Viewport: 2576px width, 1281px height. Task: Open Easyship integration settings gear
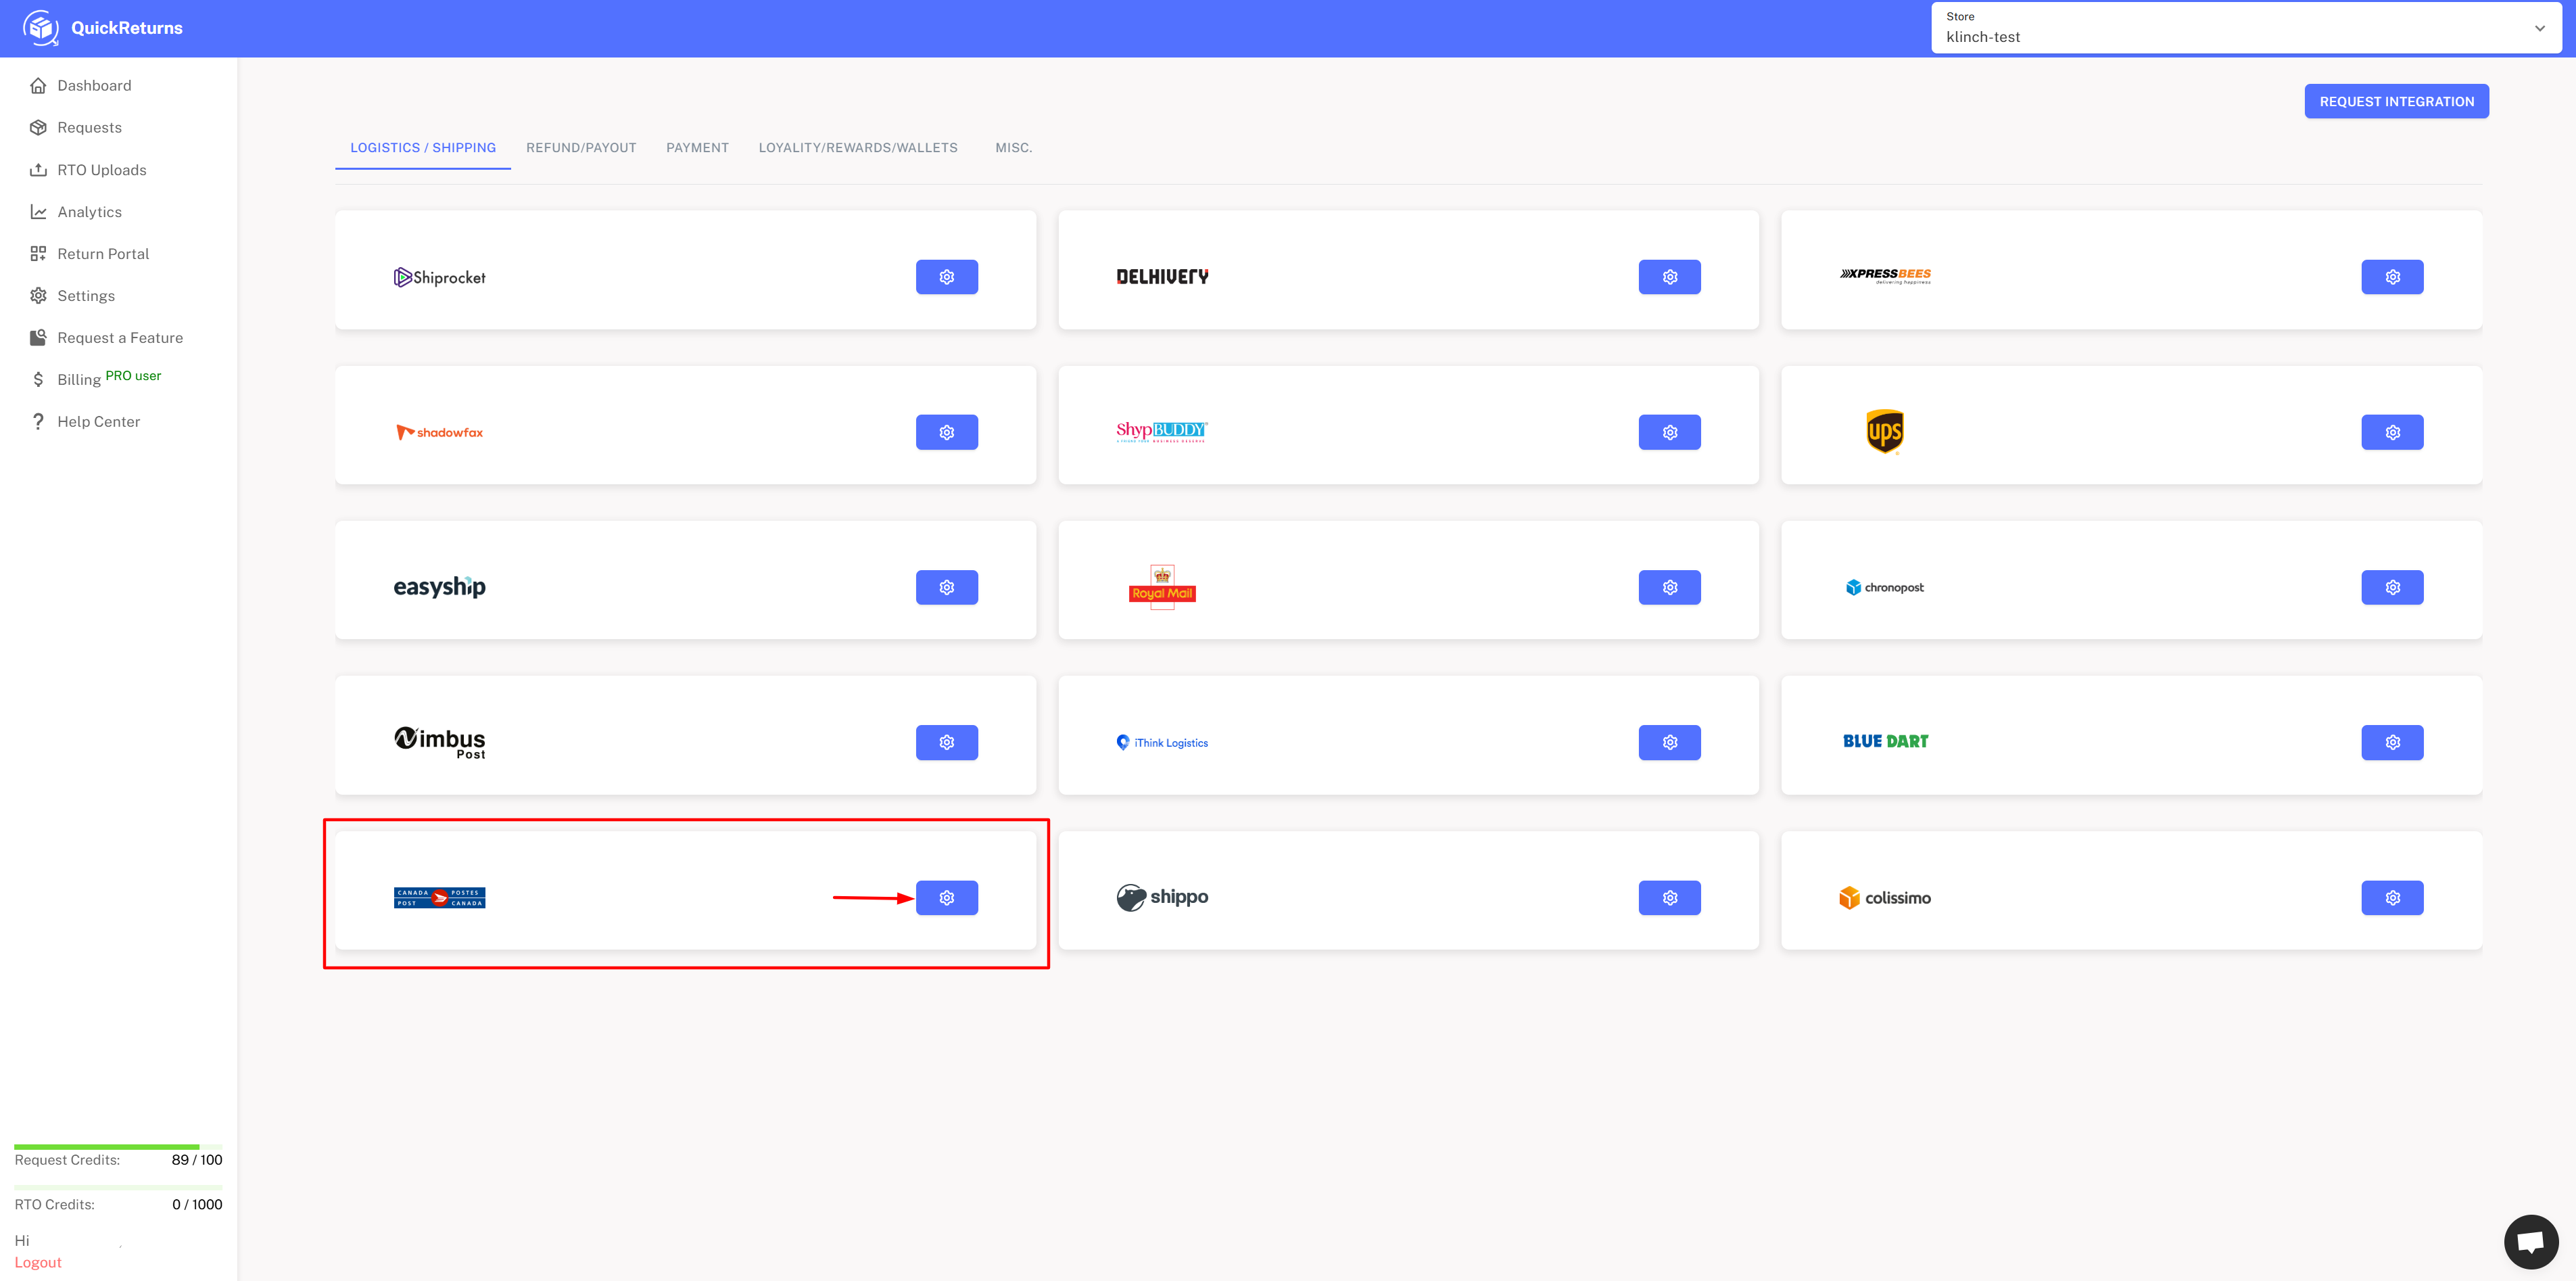946,587
